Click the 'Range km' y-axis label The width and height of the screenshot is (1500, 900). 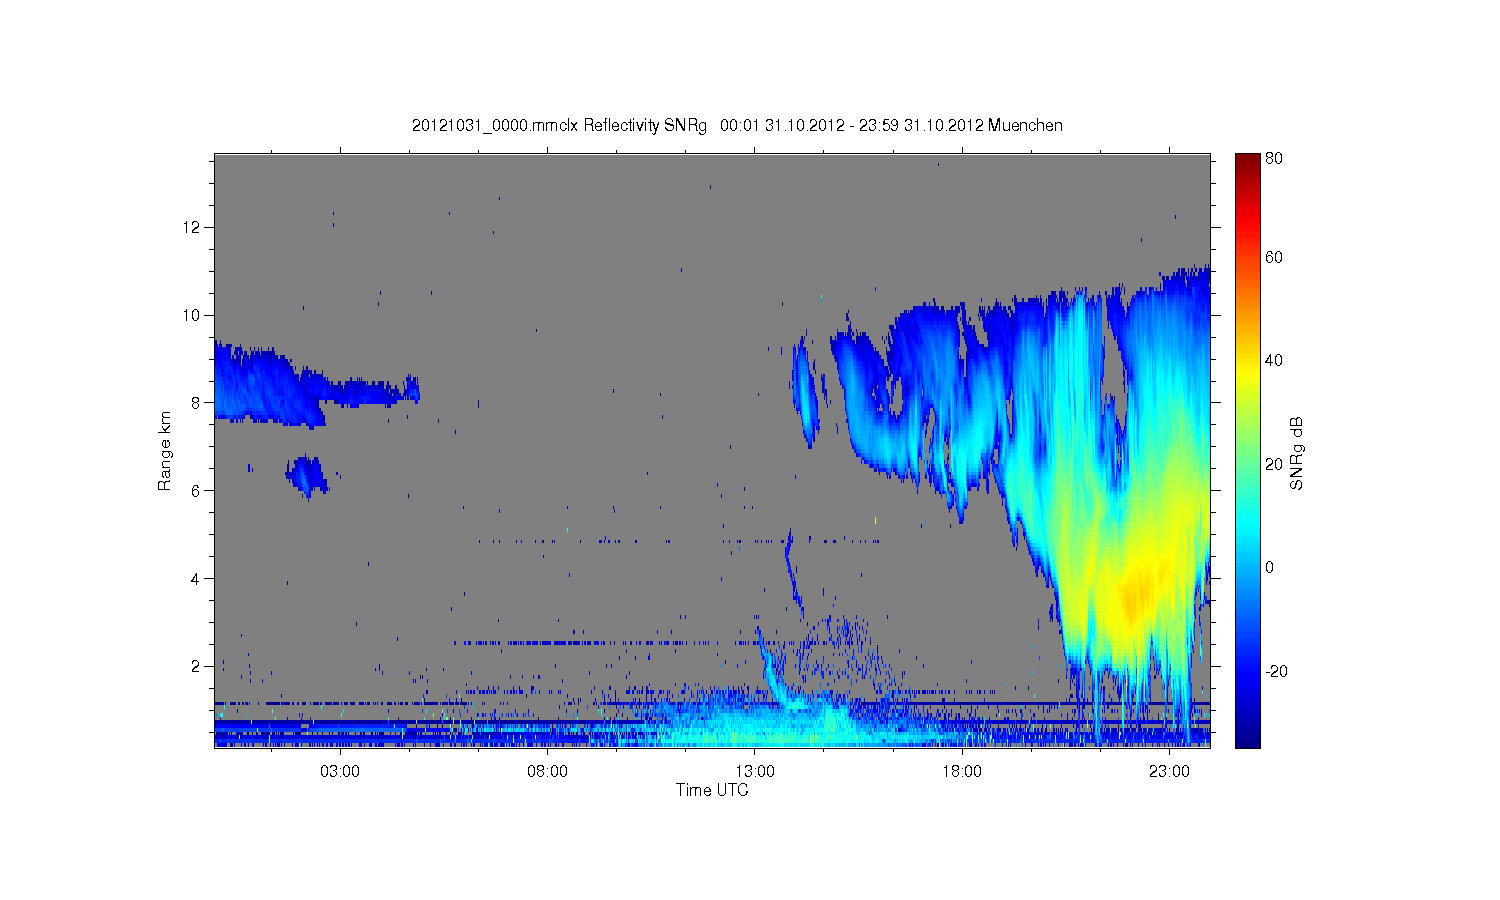tap(165, 451)
